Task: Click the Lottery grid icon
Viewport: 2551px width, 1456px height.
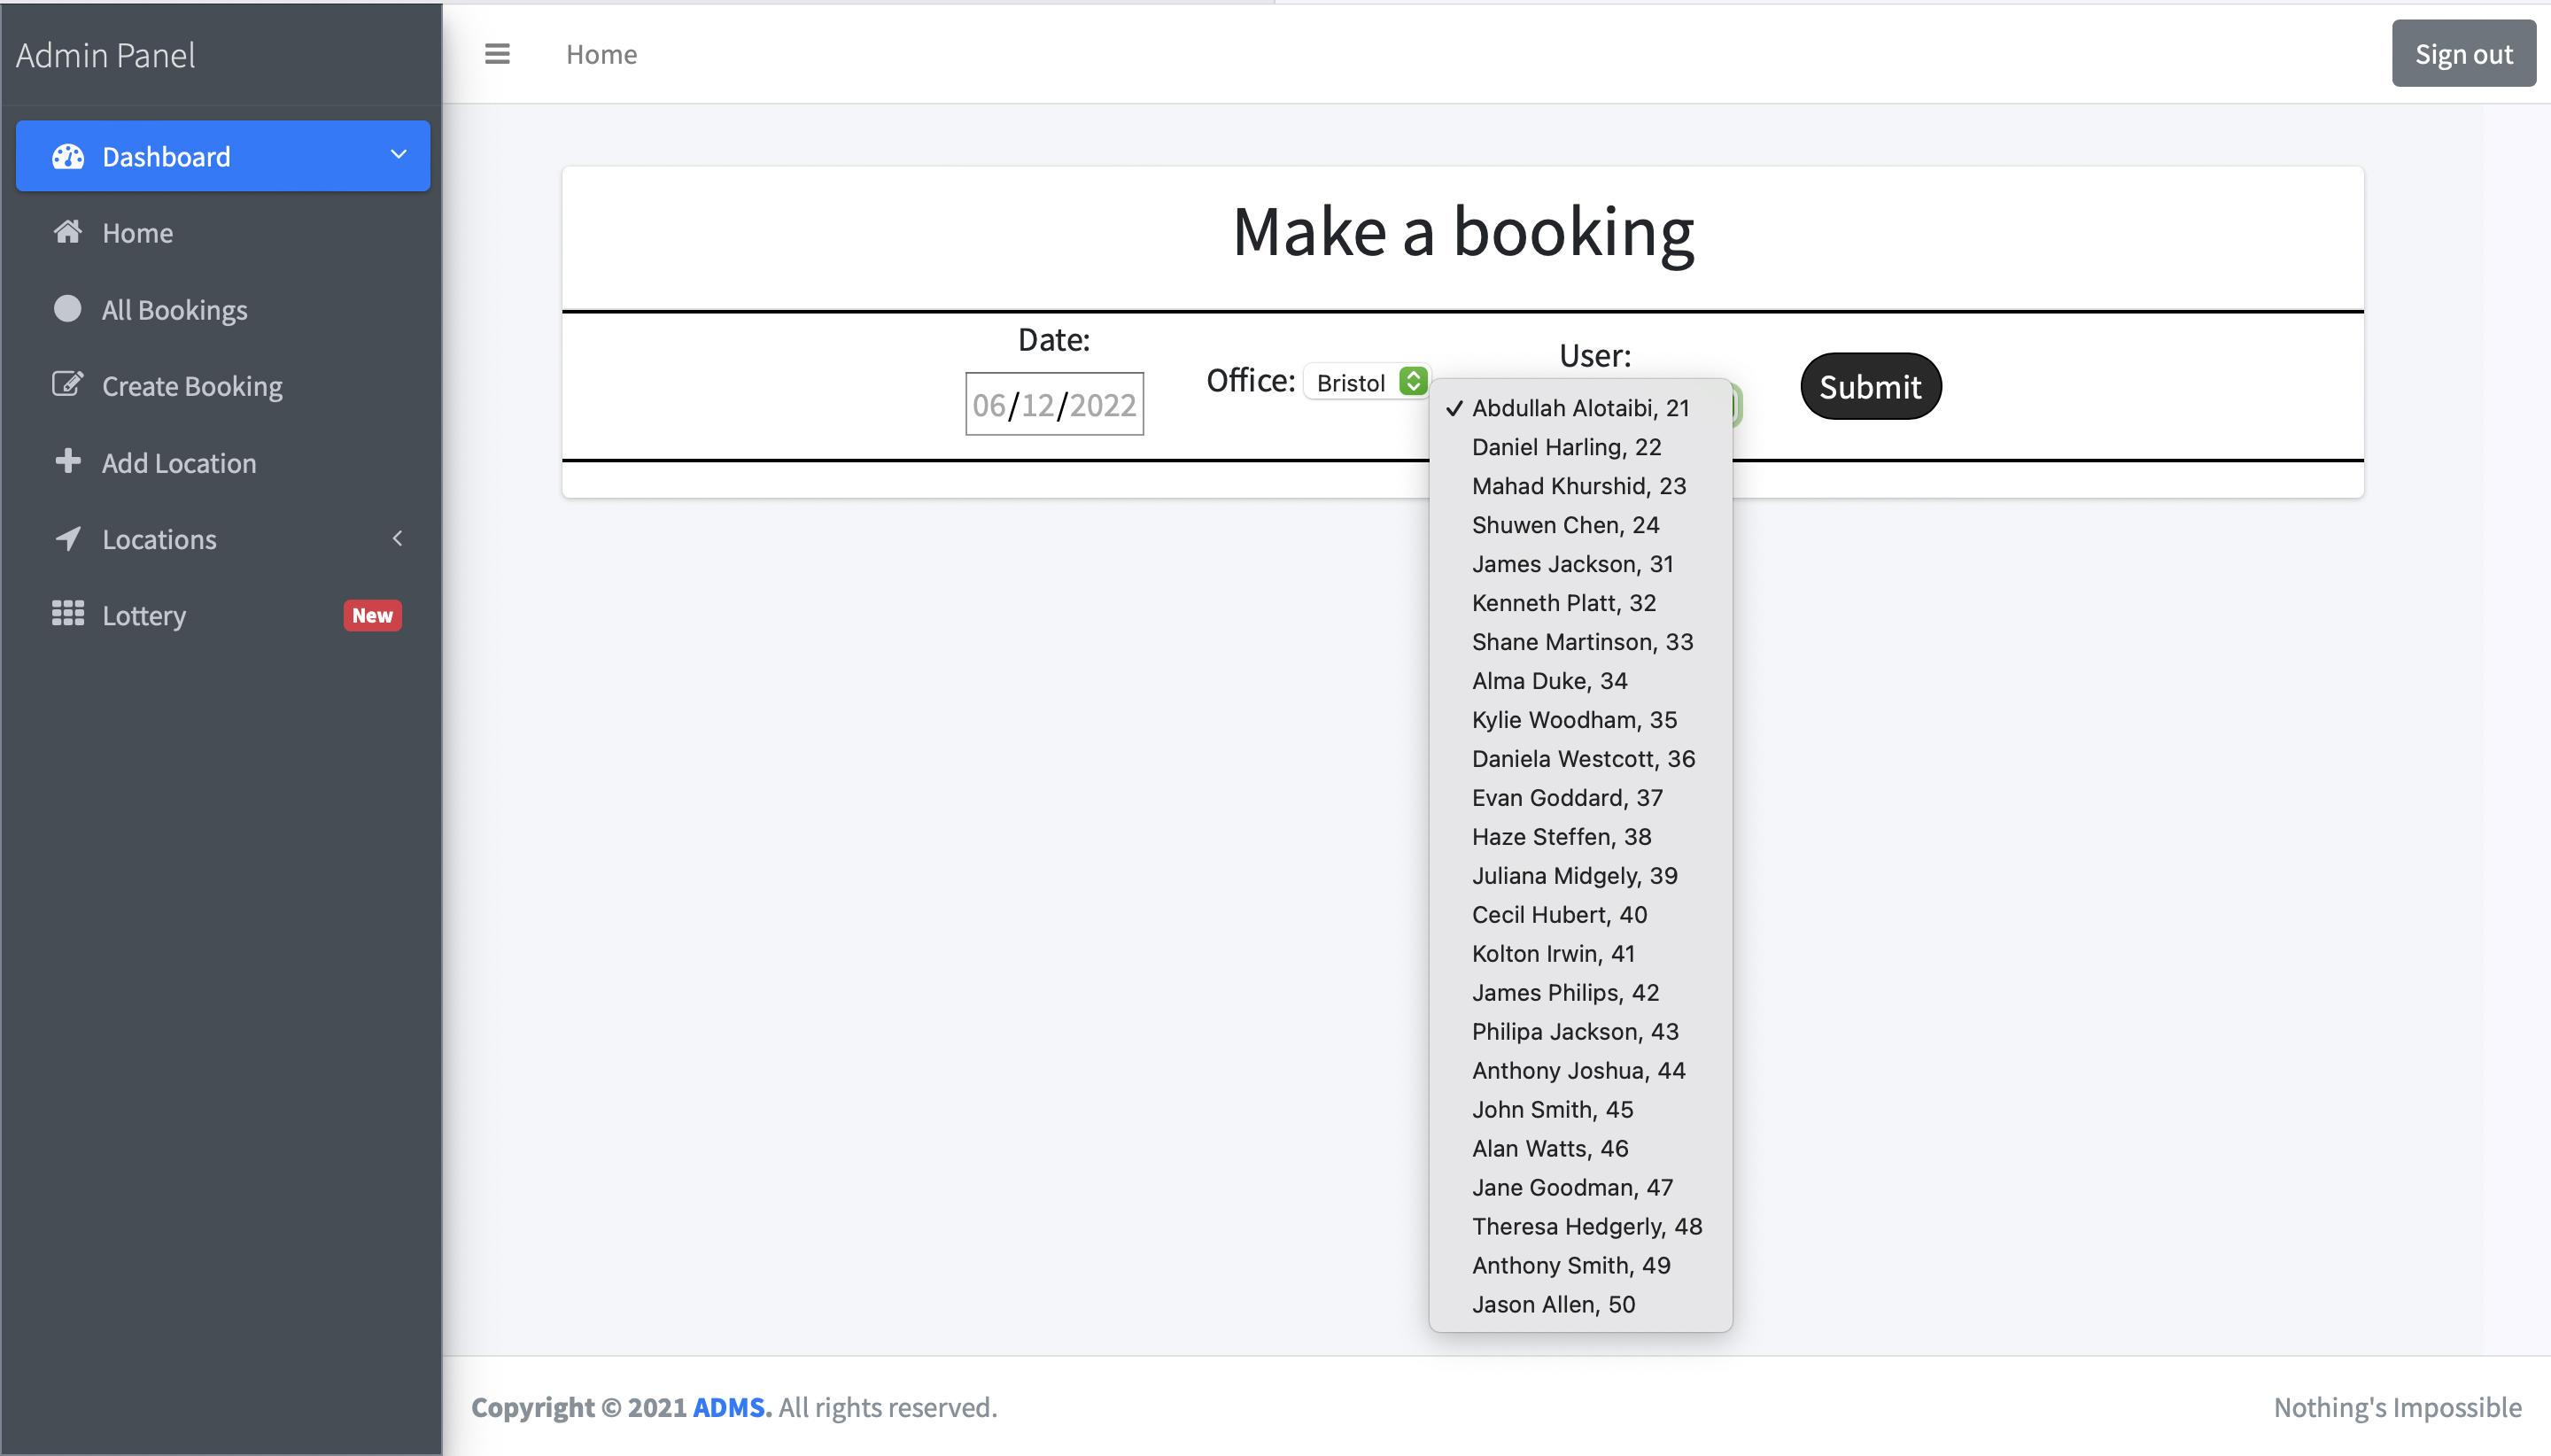Action: [66, 614]
